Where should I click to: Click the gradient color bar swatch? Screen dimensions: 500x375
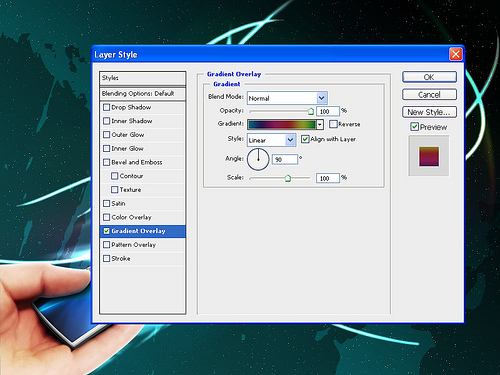[x=282, y=124]
